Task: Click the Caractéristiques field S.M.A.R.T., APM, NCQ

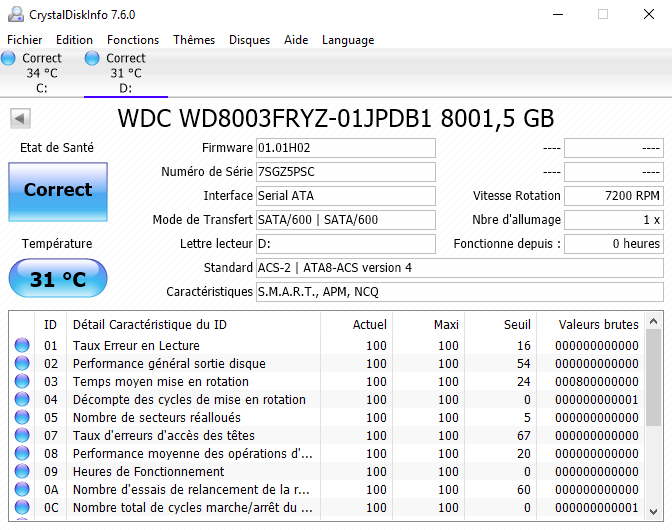Action: (x=460, y=292)
